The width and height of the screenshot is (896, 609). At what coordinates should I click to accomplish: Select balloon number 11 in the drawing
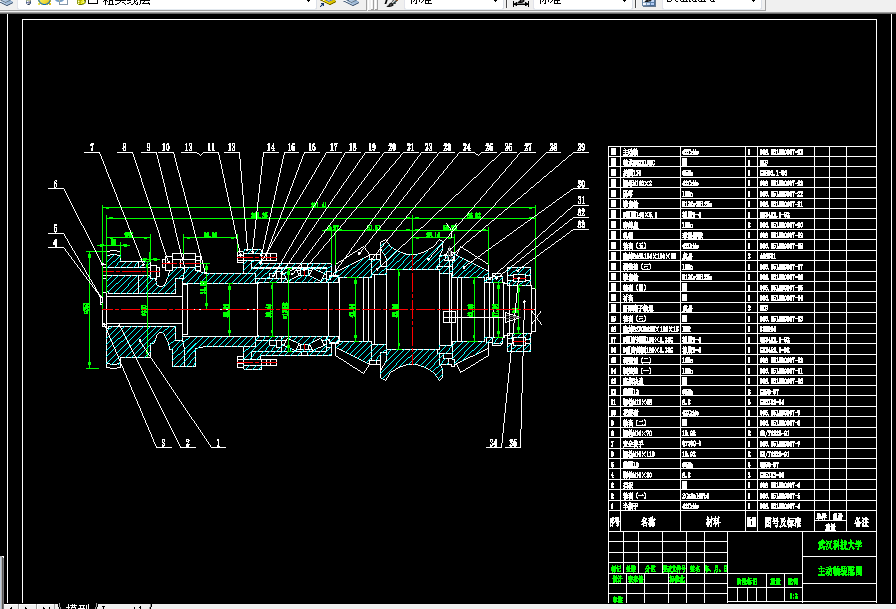tap(211, 147)
